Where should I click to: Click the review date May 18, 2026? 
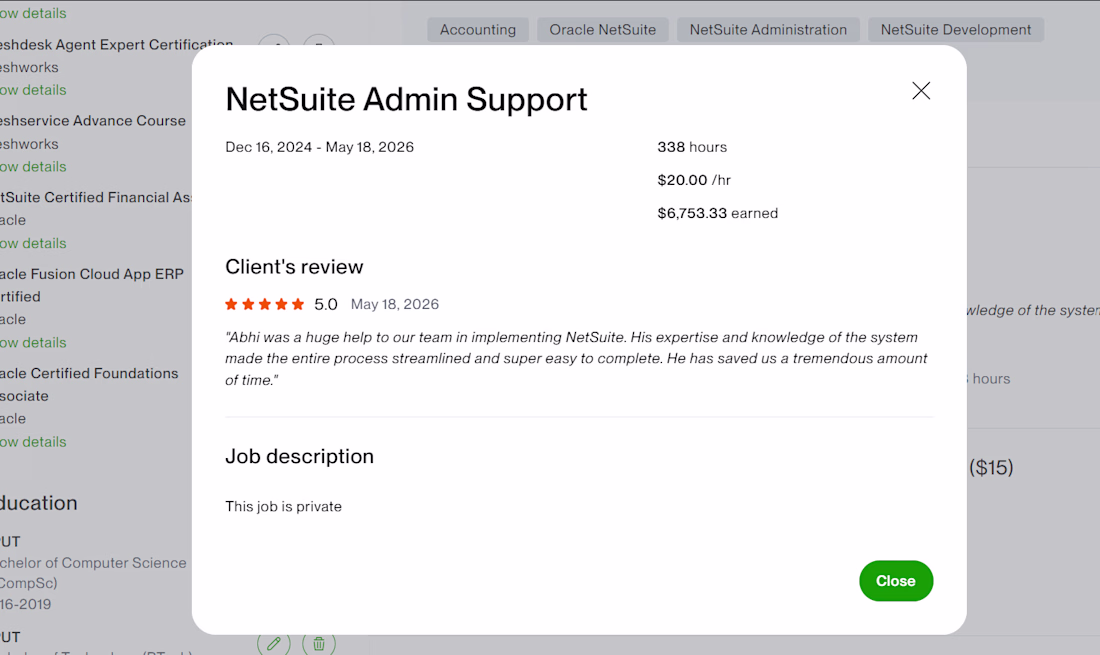pyautogui.click(x=395, y=304)
